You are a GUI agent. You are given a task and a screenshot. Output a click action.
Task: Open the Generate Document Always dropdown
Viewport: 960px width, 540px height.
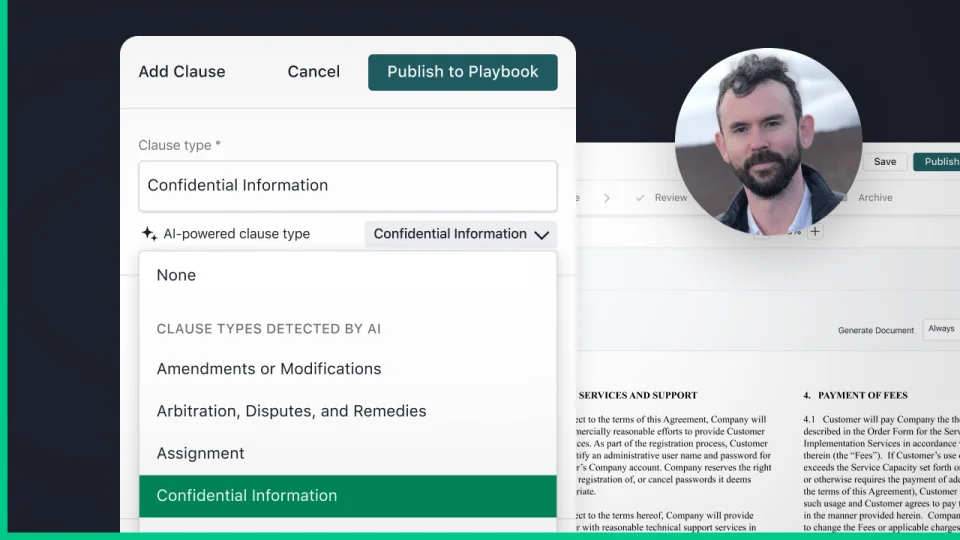point(941,329)
